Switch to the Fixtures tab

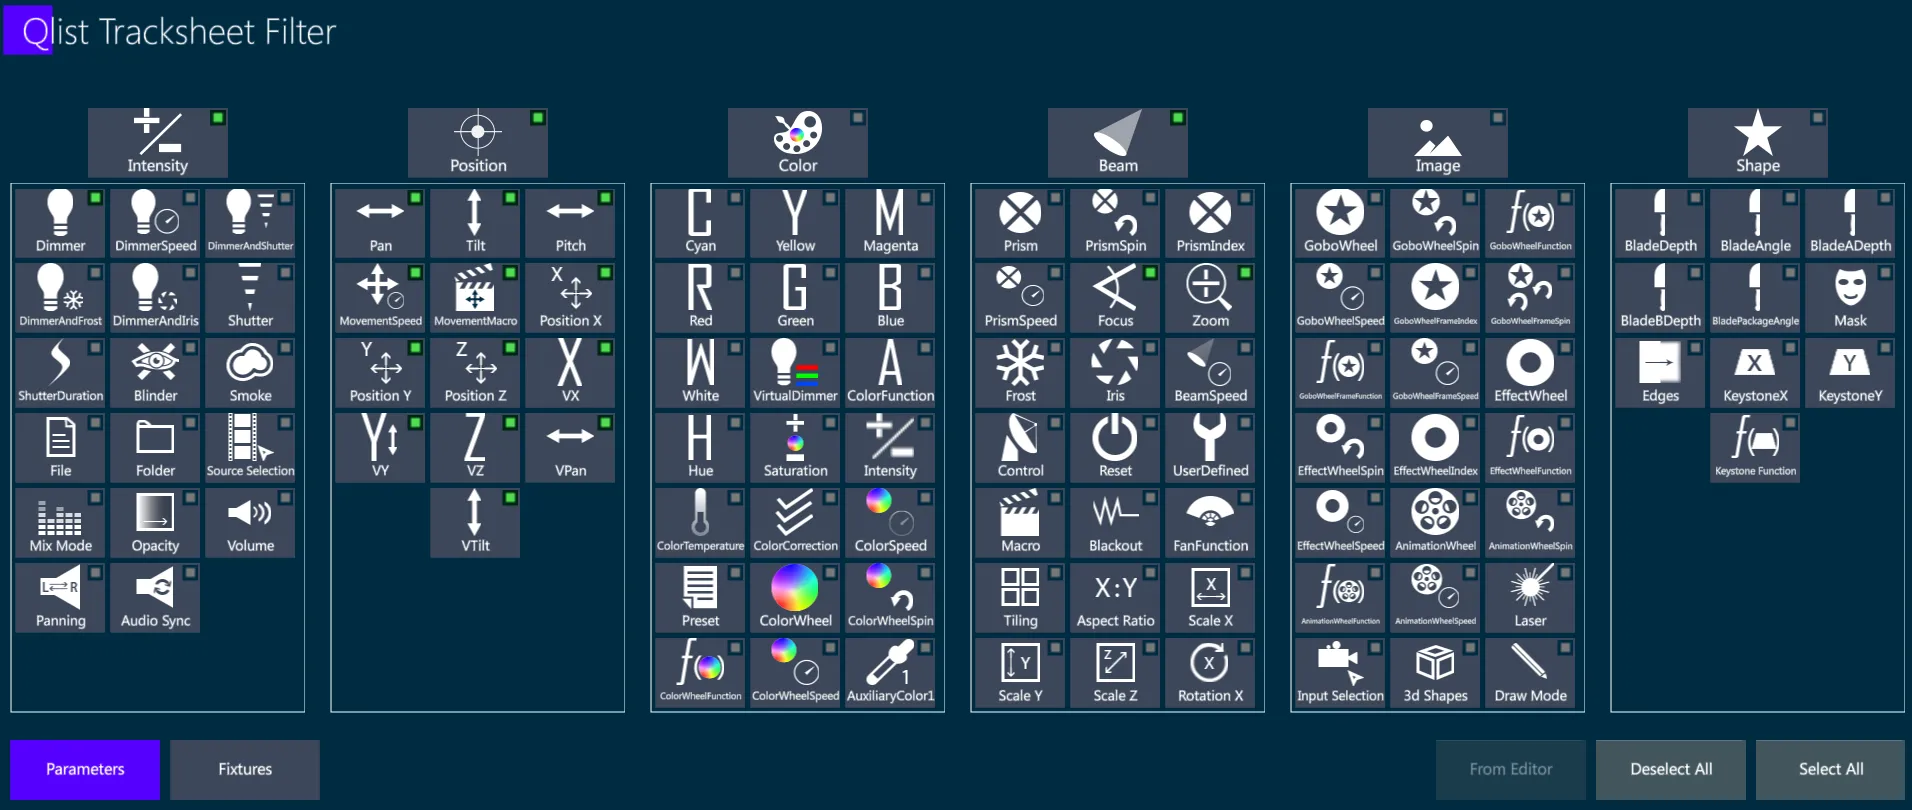point(245,769)
